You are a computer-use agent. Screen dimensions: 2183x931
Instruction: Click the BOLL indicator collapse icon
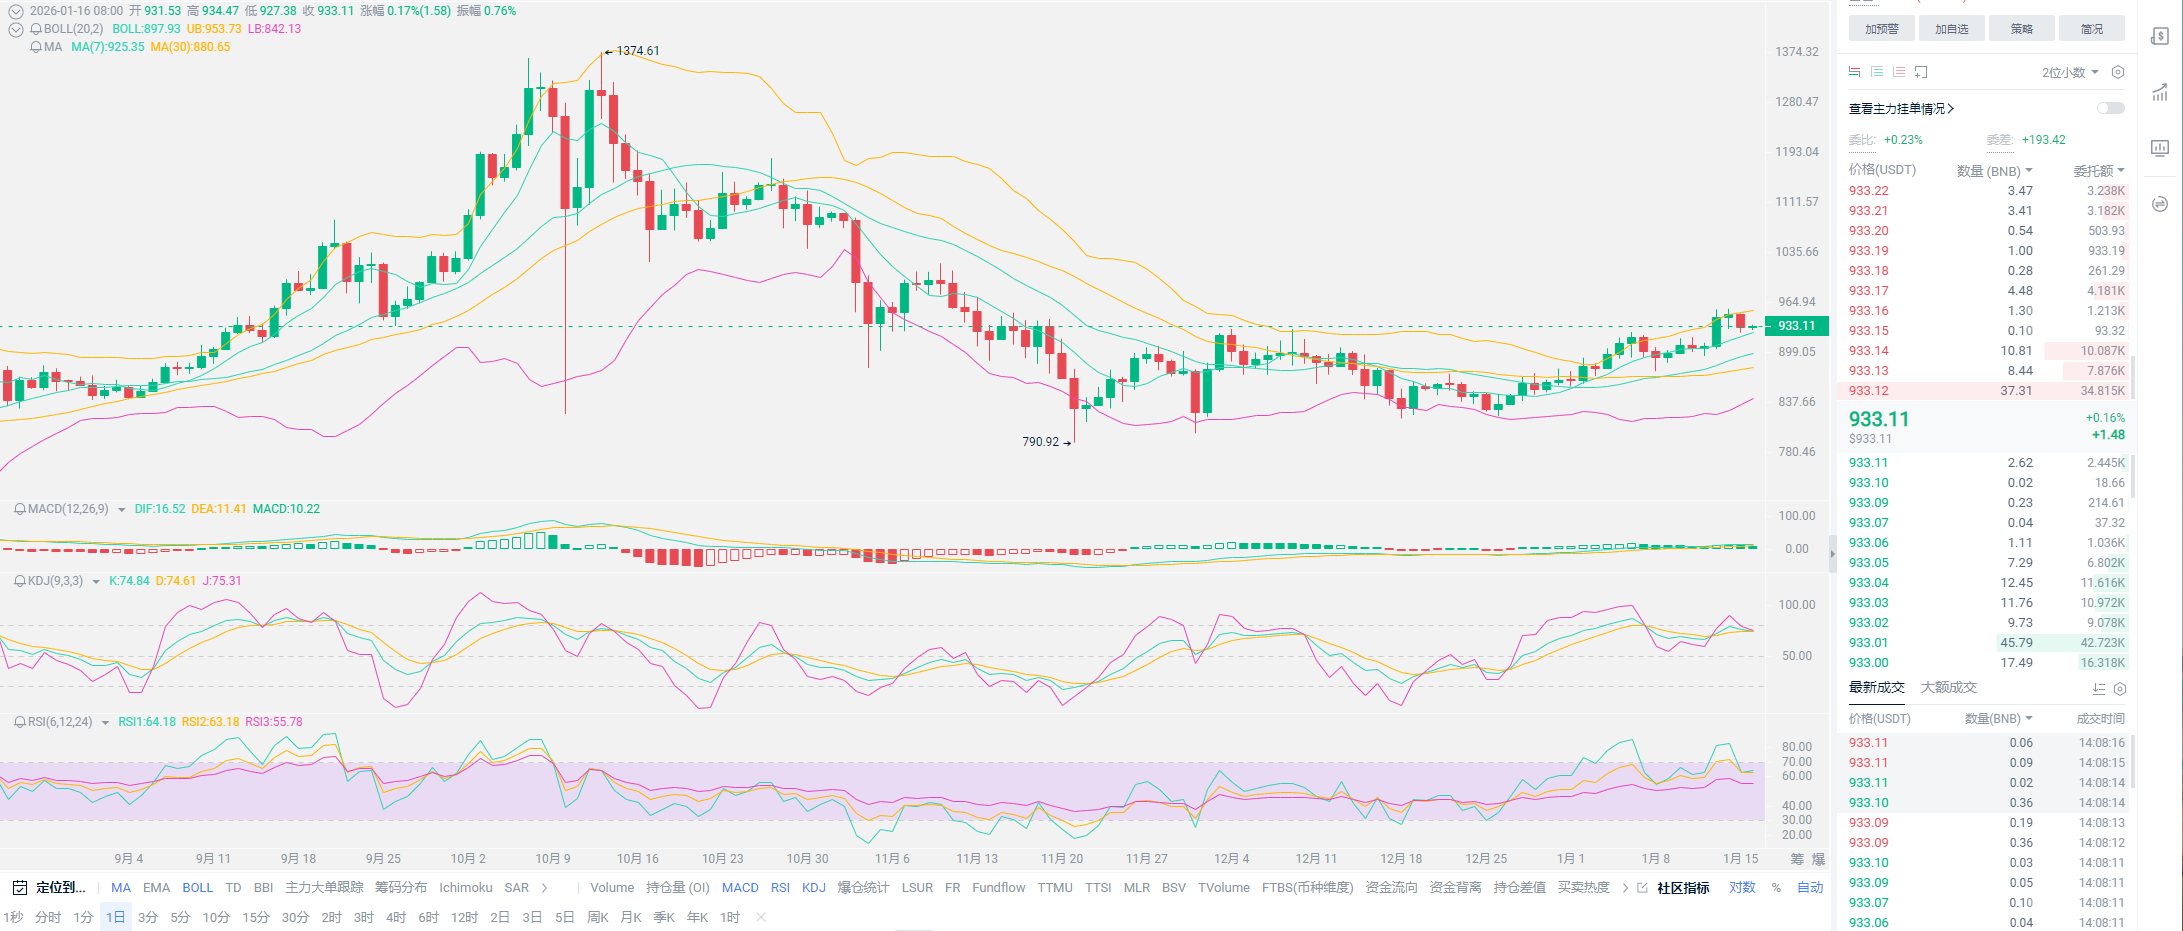pyautogui.click(x=16, y=29)
